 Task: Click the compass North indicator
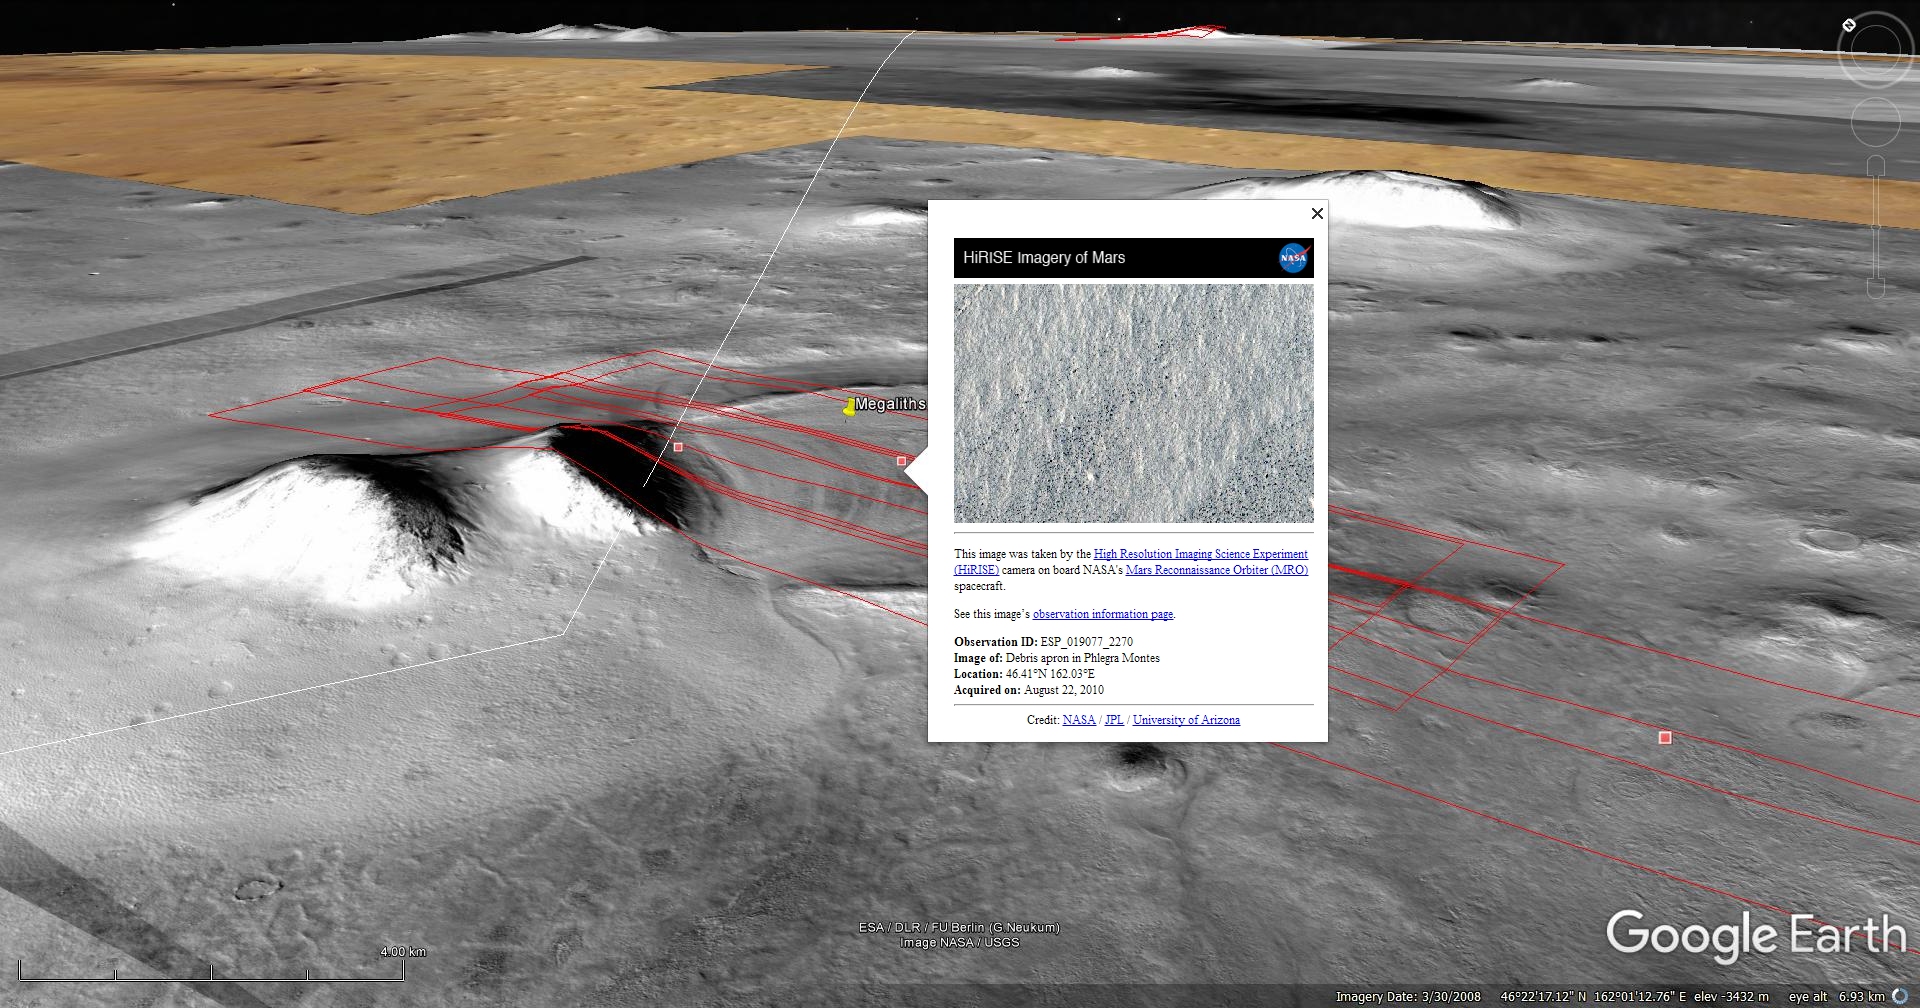coord(1849,25)
